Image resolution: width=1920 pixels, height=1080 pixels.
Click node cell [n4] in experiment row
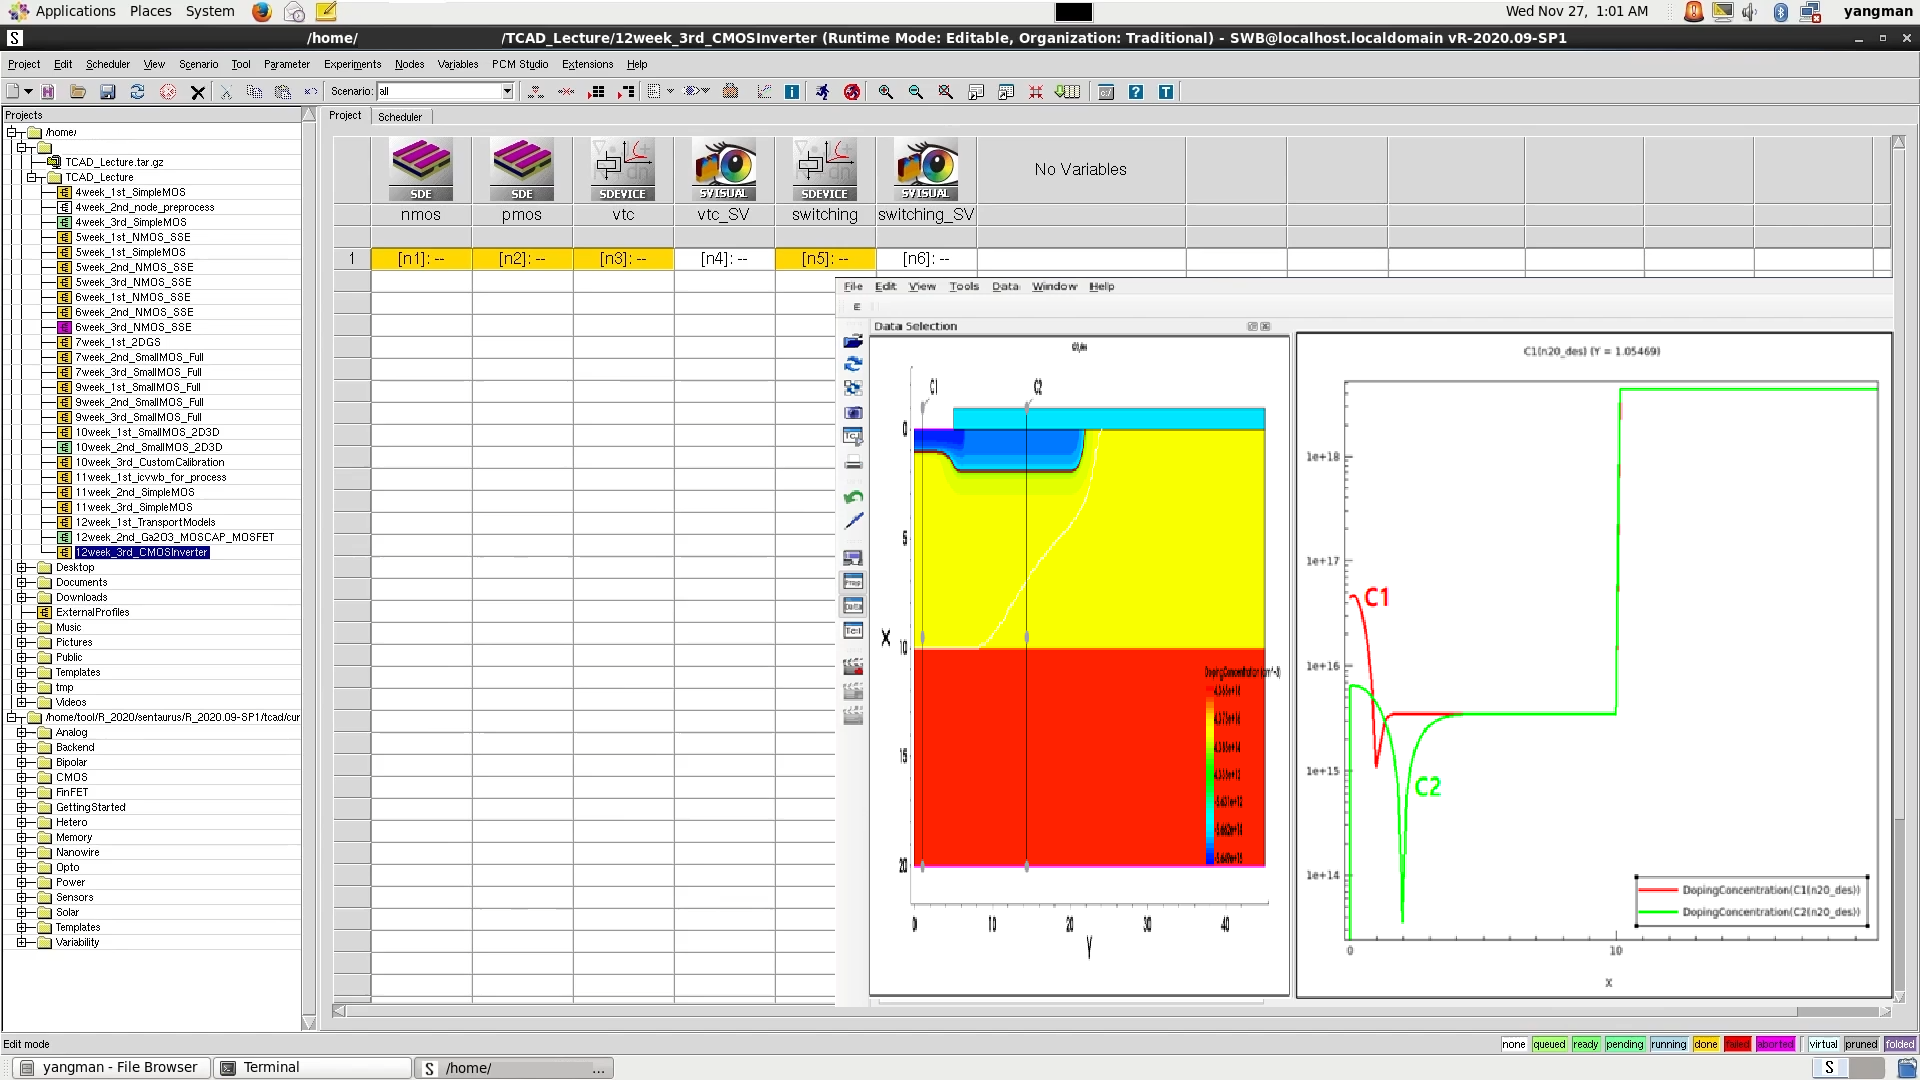coord(724,258)
